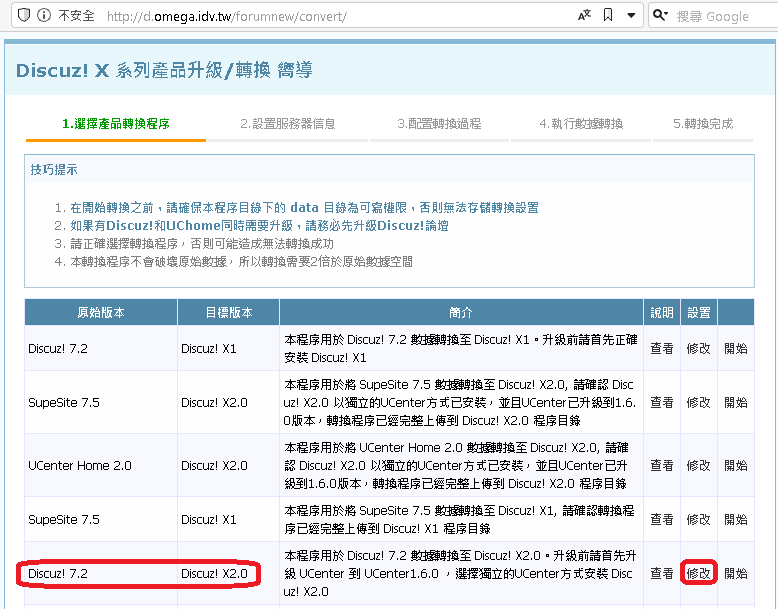The height and width of the screenshot is (609, 778).
Task: Open the search engine magnifier dropdown
Action: [660, 15]
